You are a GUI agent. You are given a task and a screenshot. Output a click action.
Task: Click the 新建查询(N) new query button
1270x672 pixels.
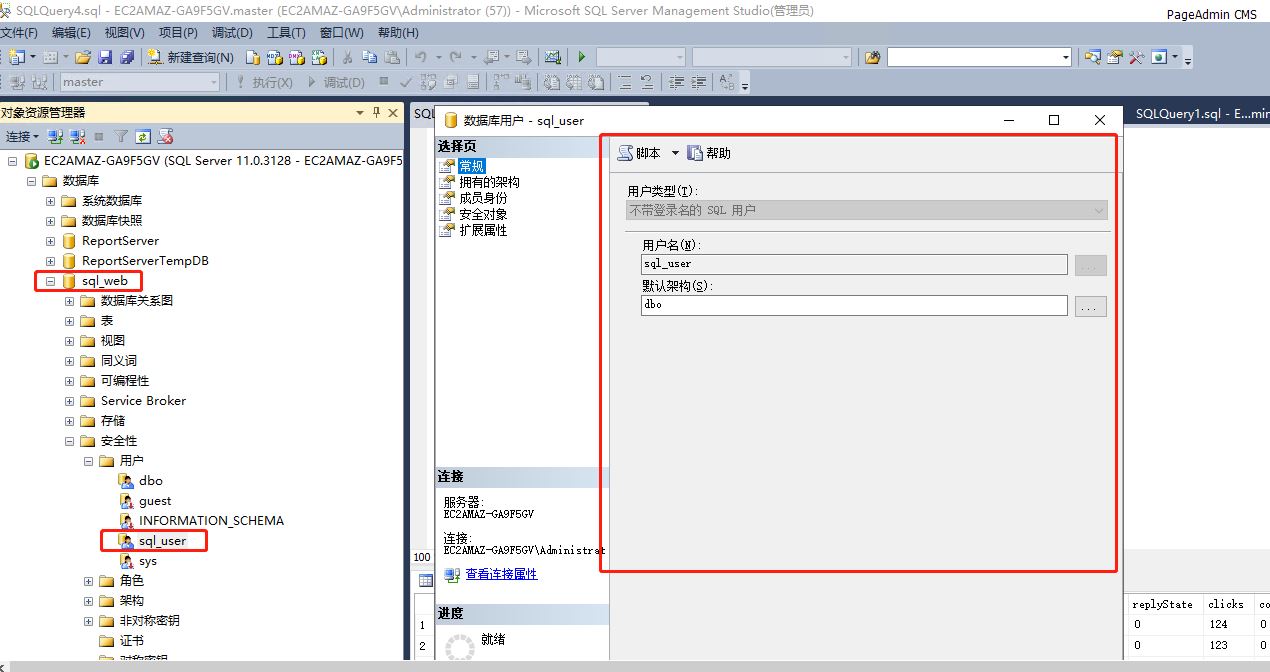(190, 58)
